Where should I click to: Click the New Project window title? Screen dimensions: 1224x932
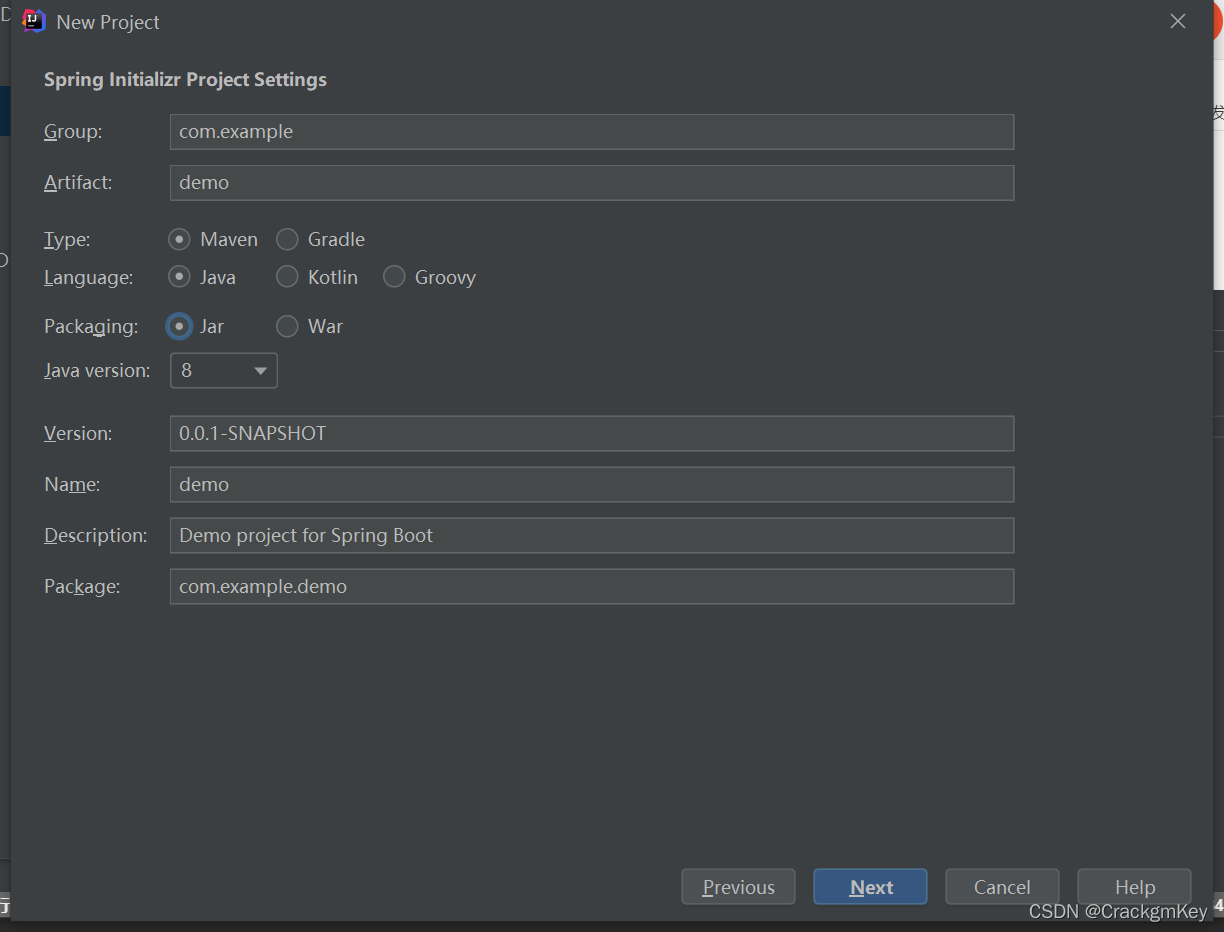(108, 22)
